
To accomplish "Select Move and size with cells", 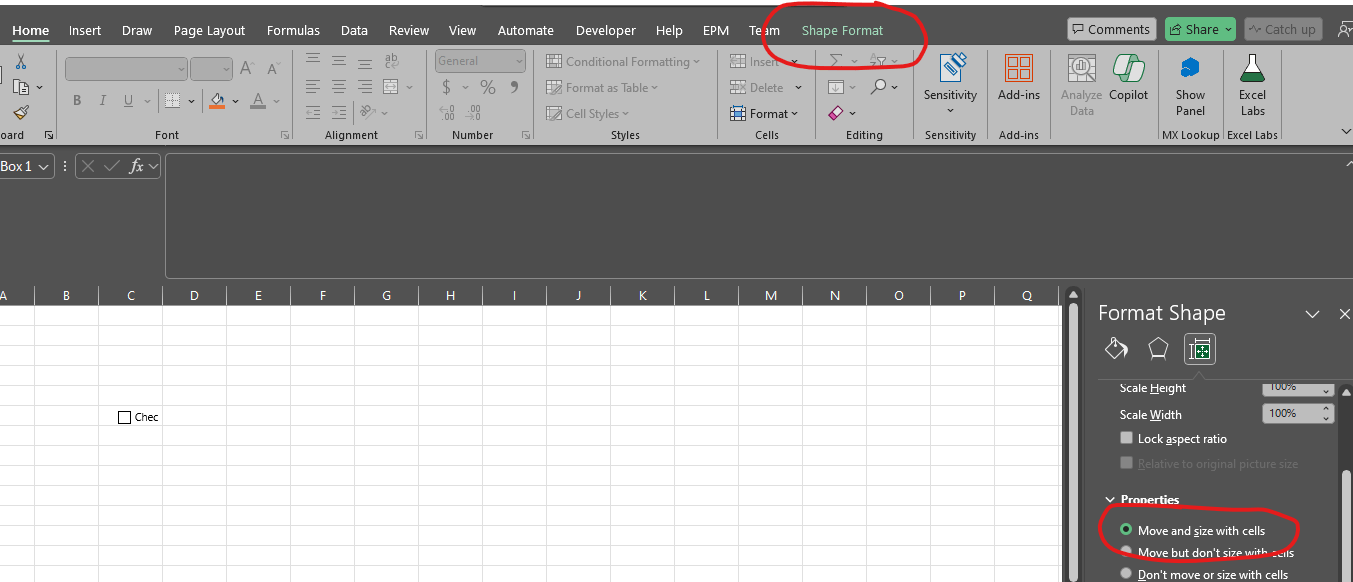I will (x=1126, y=530).
